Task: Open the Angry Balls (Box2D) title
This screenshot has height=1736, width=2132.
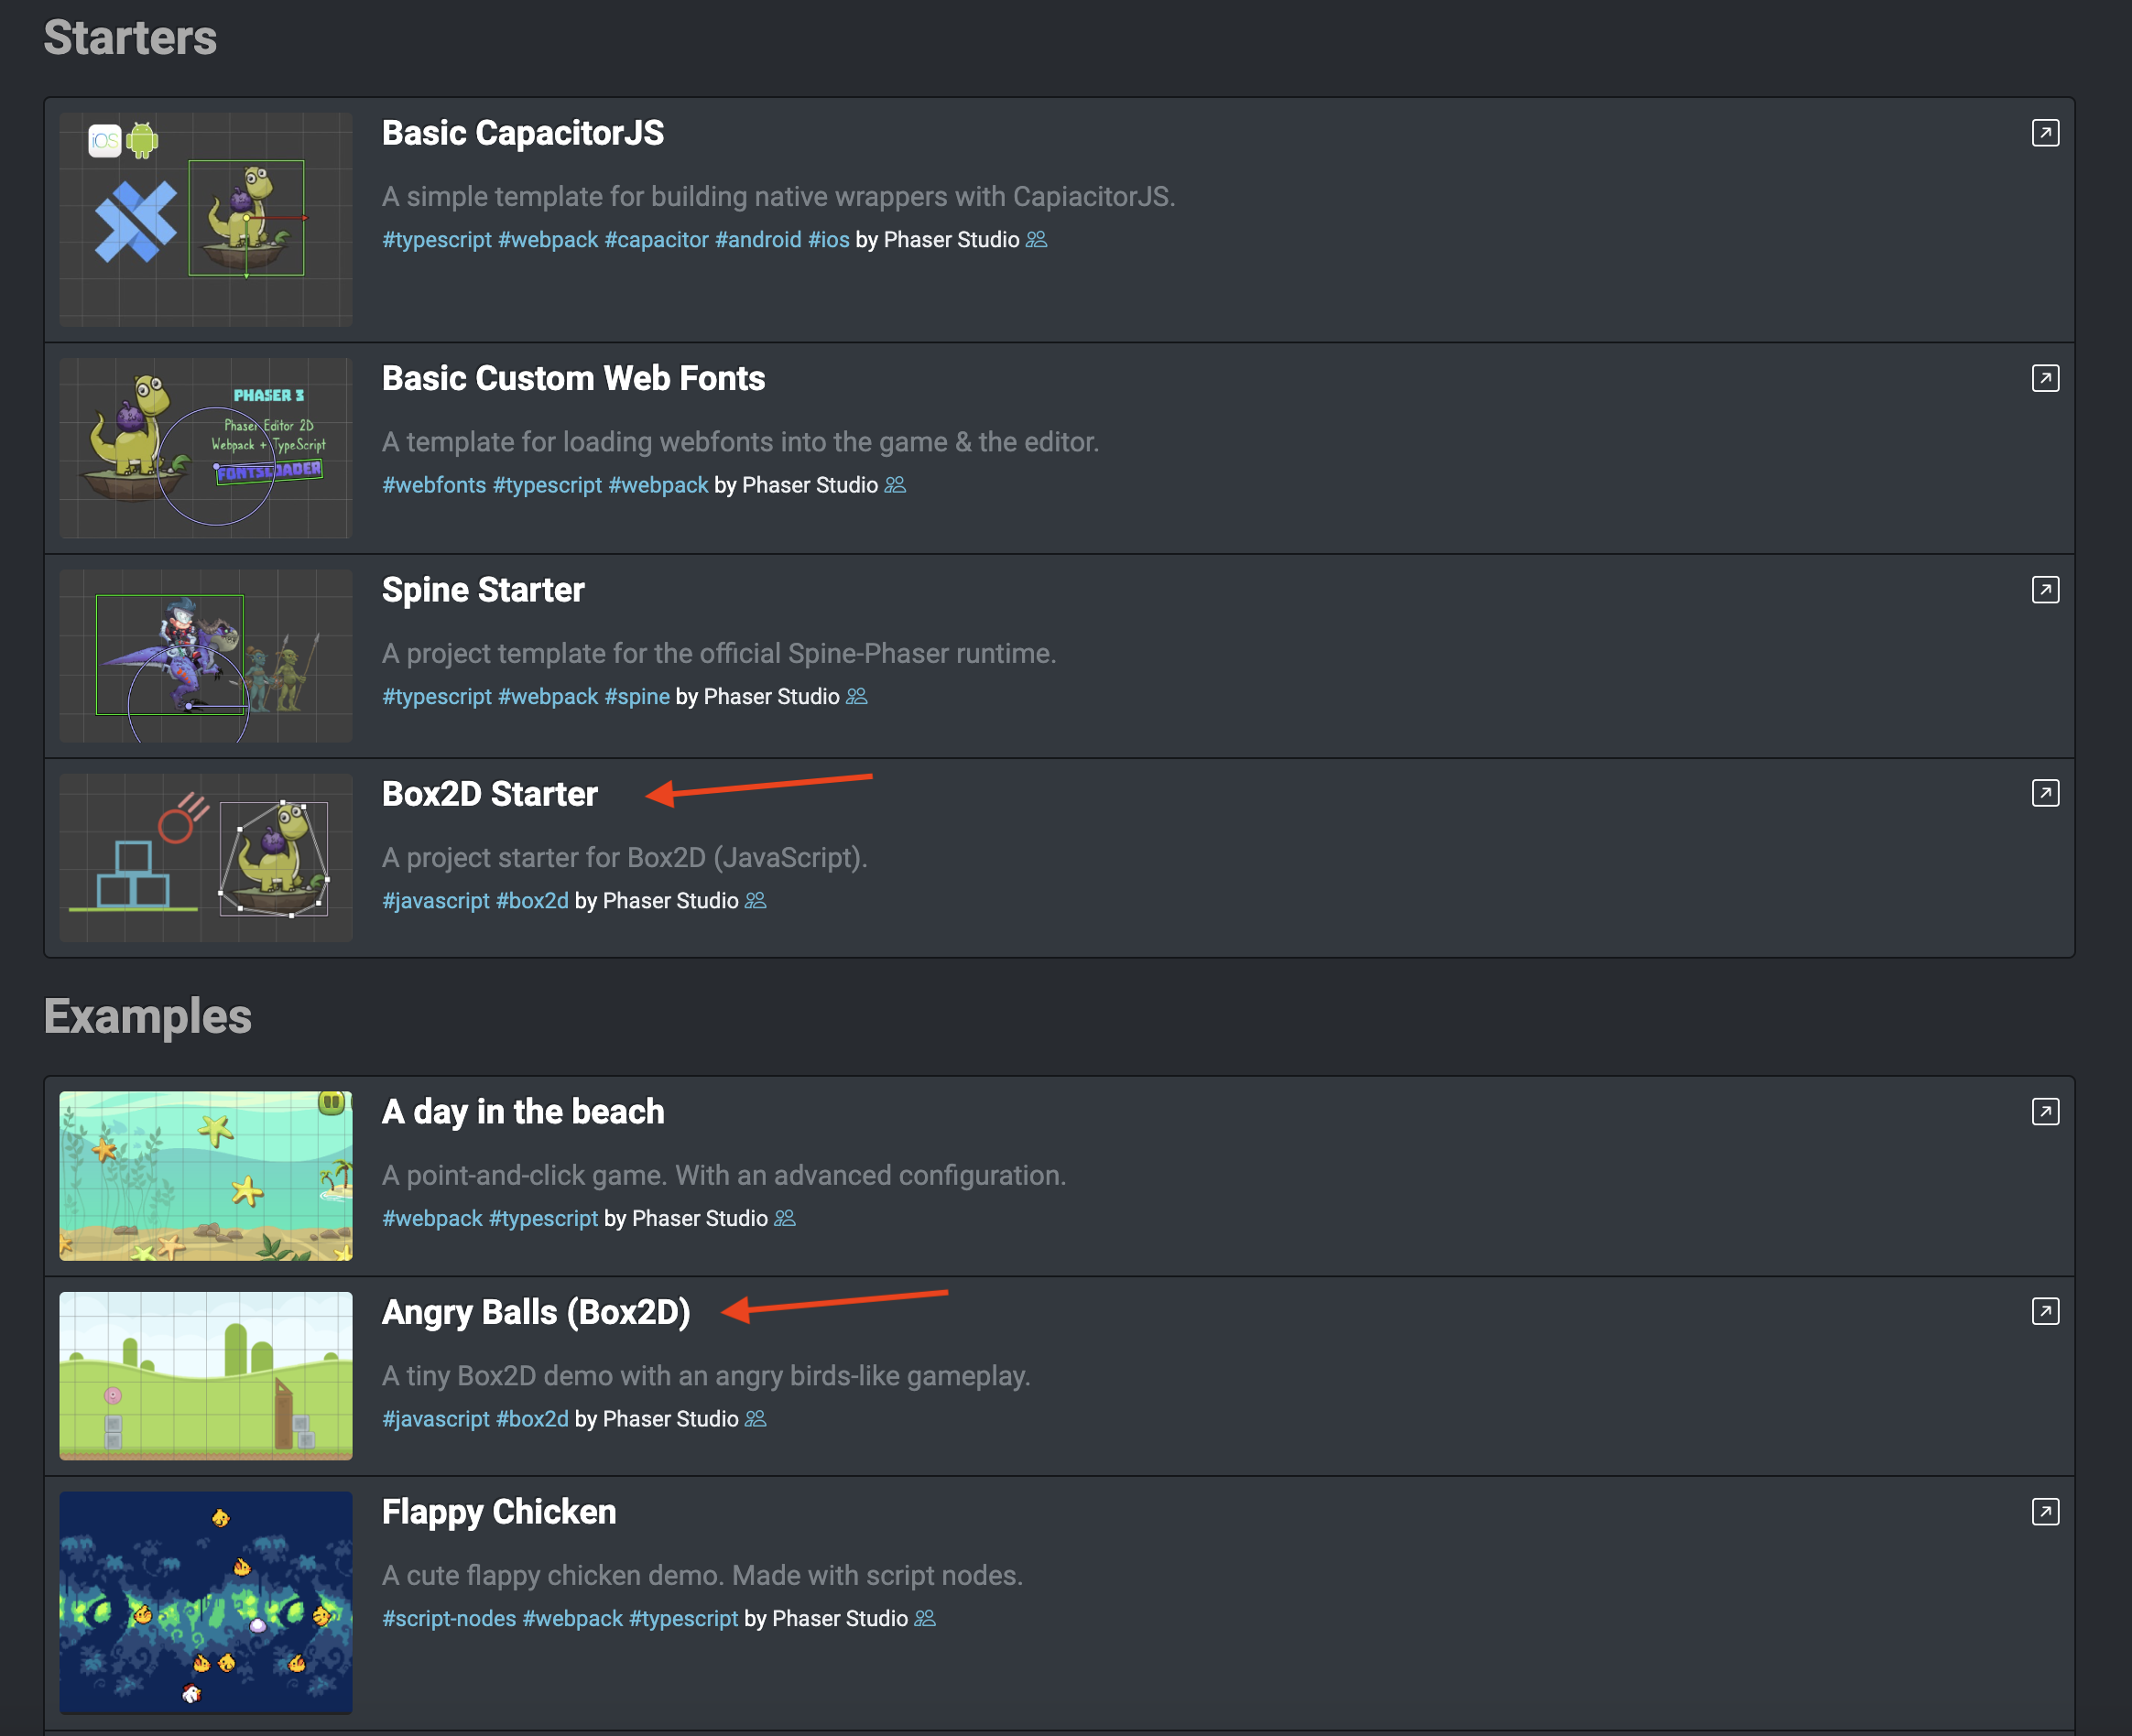Action: [x=536, y=1312]
